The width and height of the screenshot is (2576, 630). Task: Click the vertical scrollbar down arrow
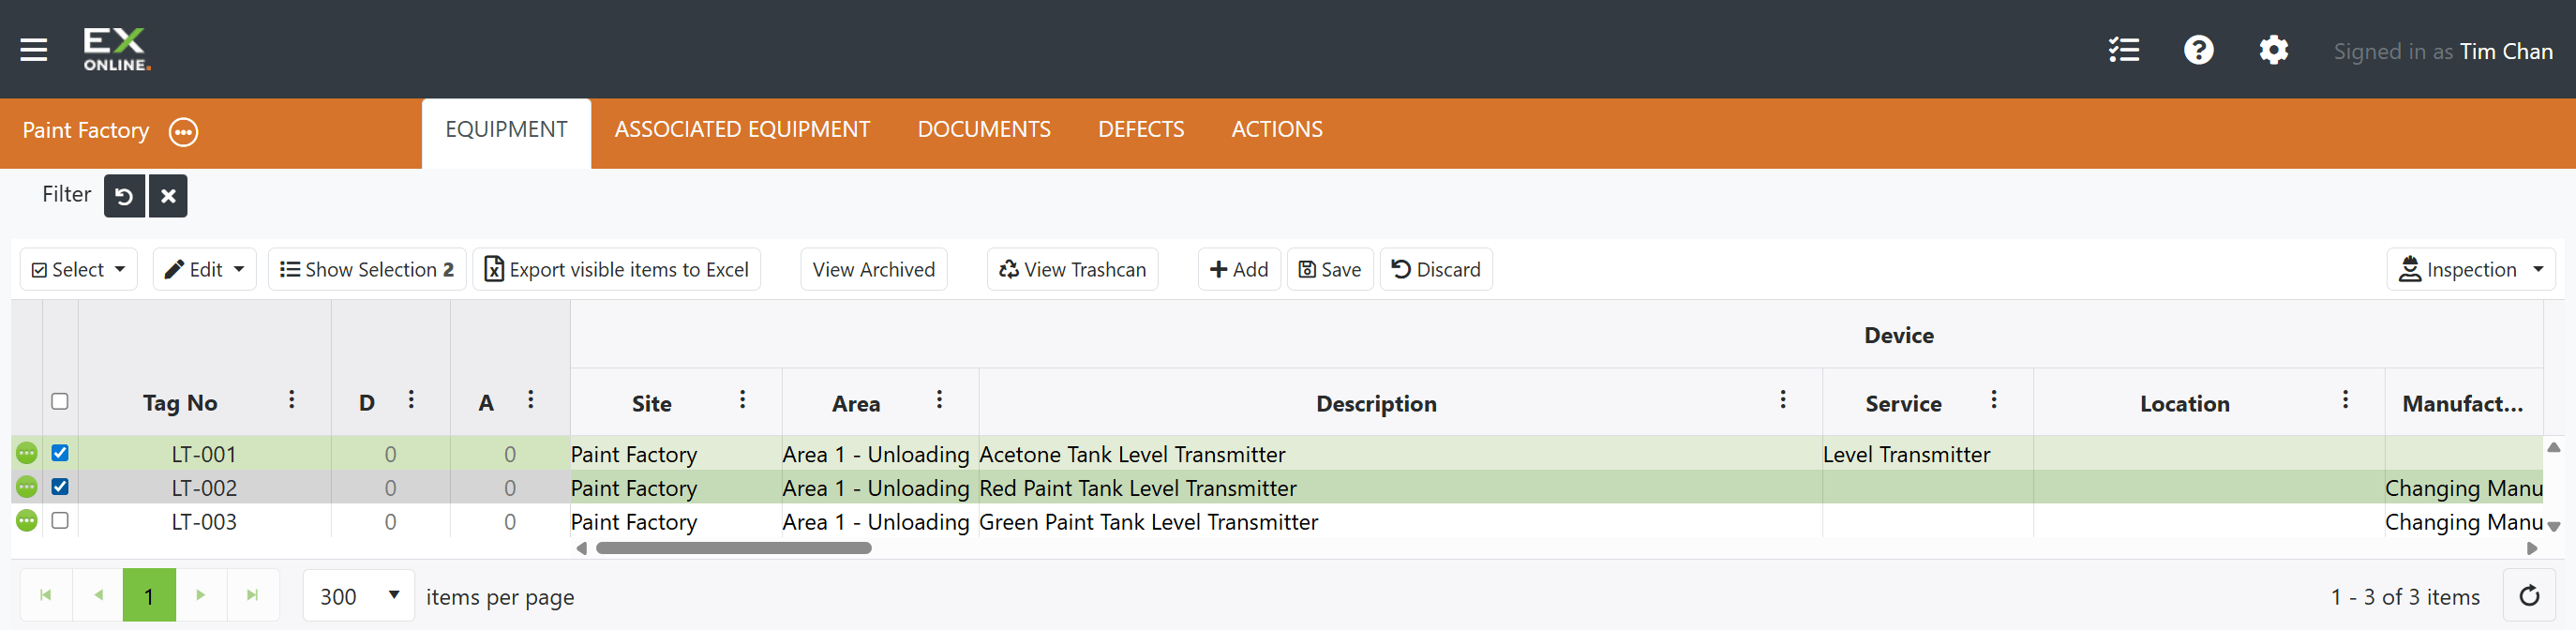coord(2553,526)
